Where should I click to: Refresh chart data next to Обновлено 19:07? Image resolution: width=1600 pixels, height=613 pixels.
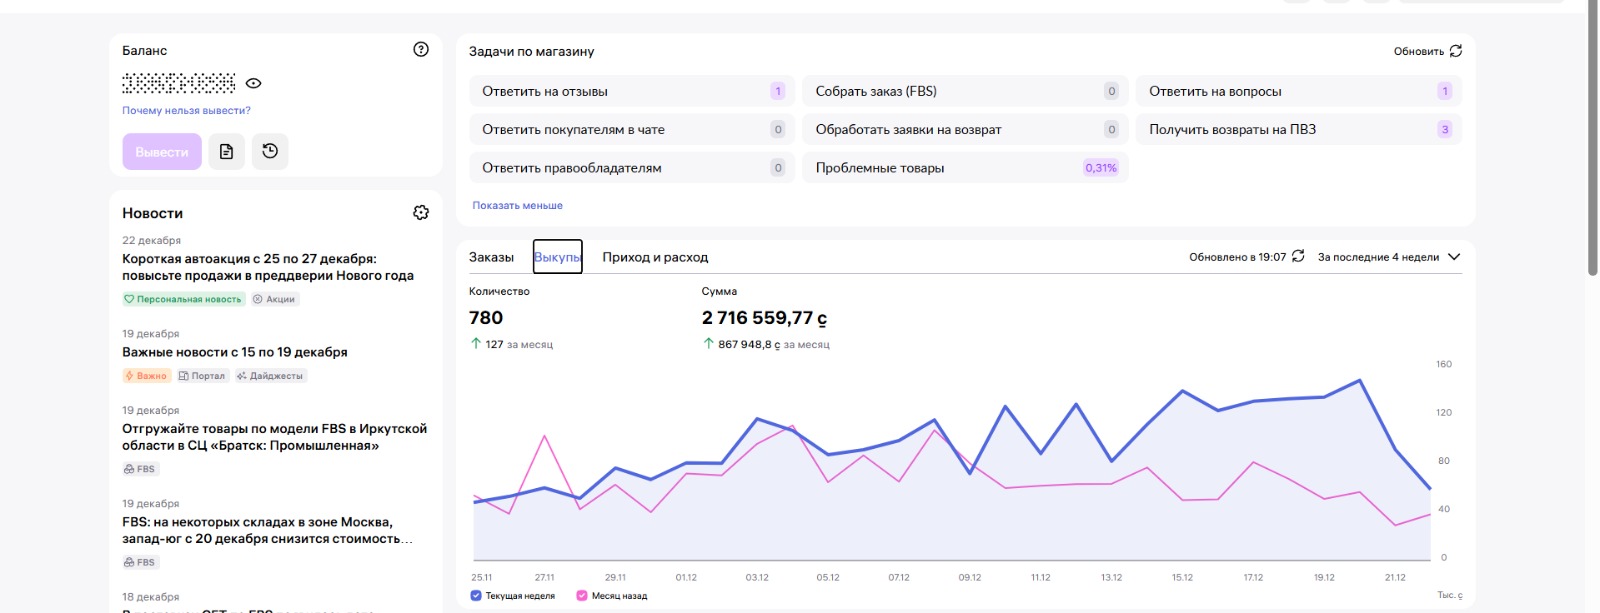[x=1298, y=257]
